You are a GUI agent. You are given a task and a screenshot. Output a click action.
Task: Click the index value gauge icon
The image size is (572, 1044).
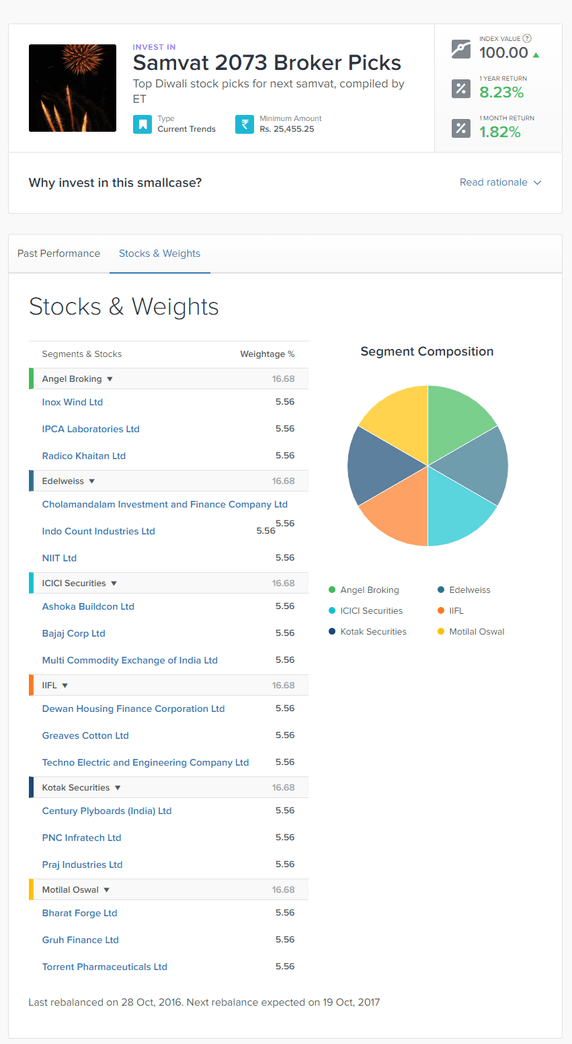[461, 49]
